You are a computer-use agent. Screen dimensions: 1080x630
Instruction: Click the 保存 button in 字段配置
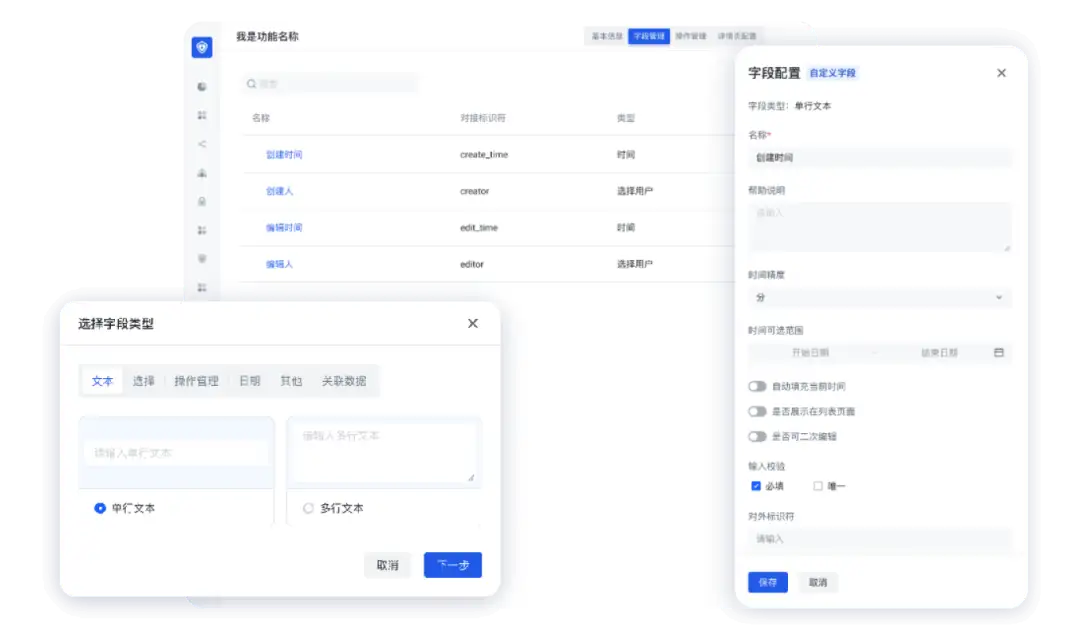(767, 582)
